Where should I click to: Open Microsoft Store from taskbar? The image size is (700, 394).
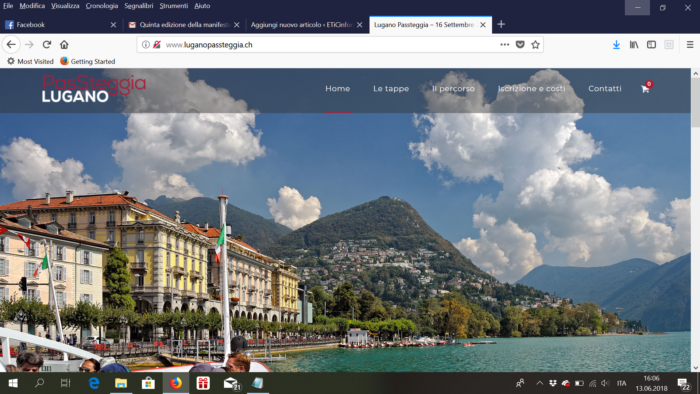148,383
